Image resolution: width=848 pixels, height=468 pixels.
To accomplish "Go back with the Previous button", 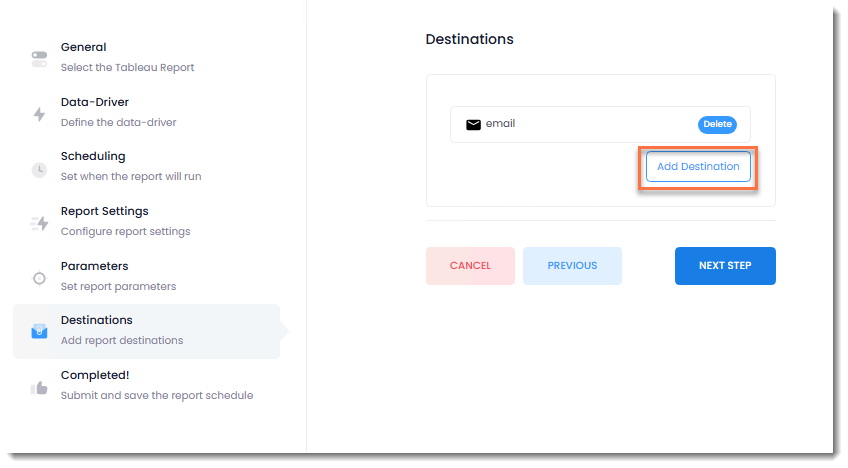I will 572,266.
